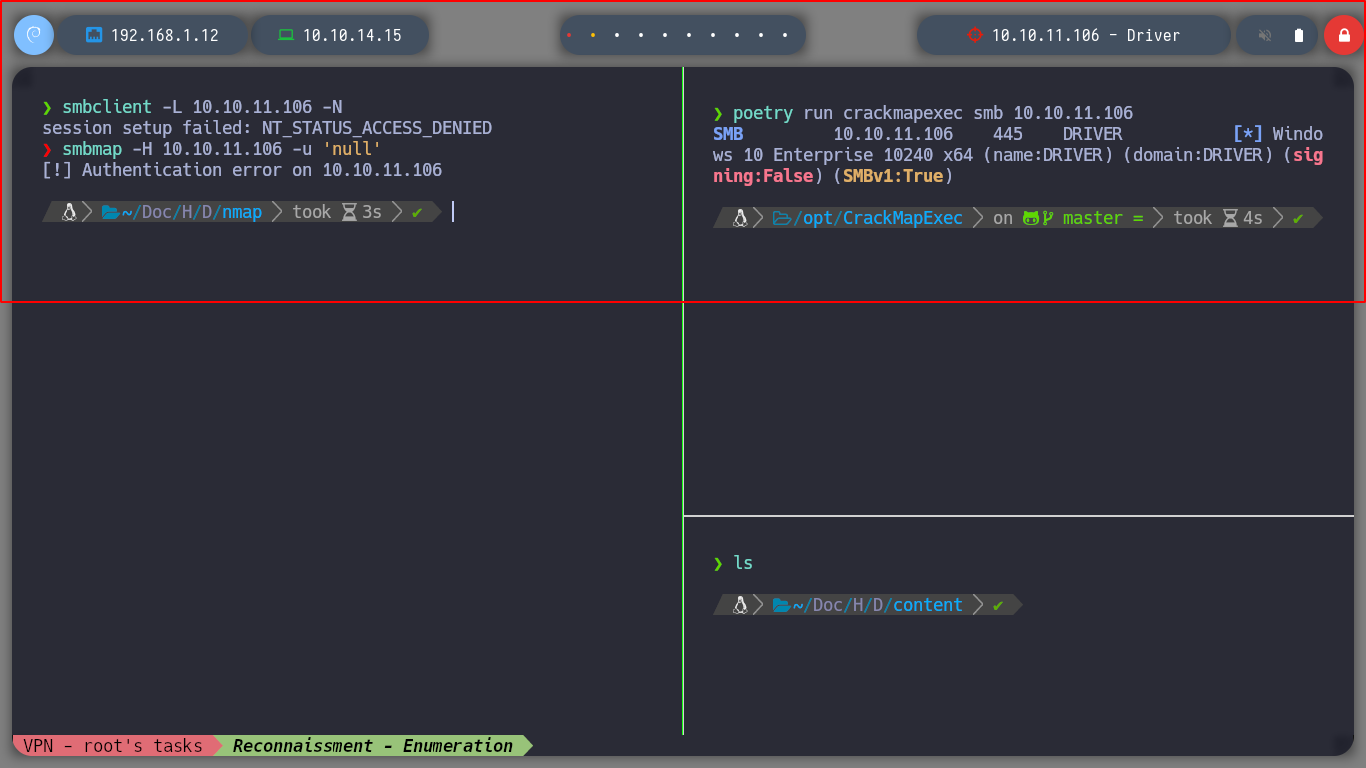Viewport: 1366px width, 768px height.
Task: Select the 192.168.1.12 address label
Action: [x=165, y=35]
